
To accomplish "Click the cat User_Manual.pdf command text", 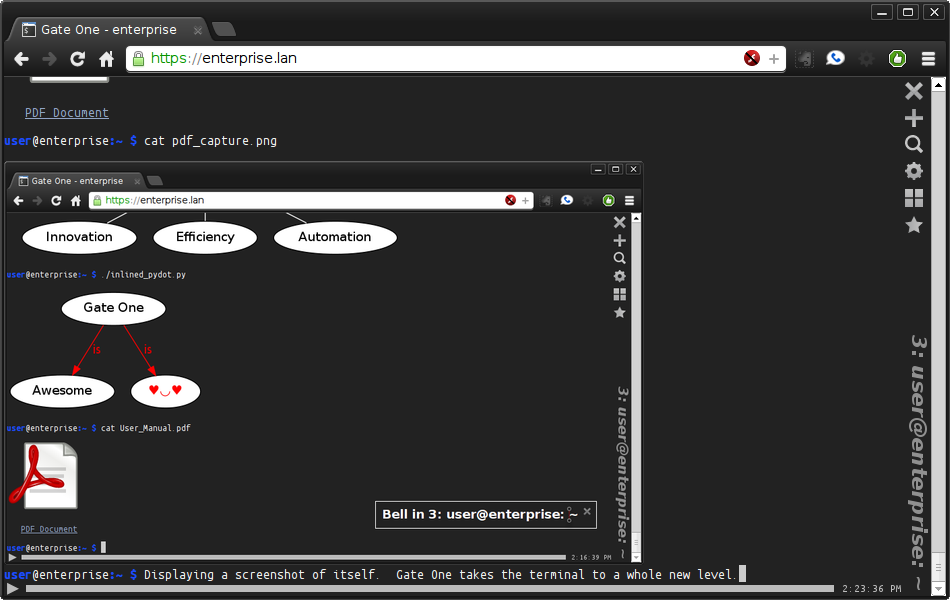I will [145, 428].
